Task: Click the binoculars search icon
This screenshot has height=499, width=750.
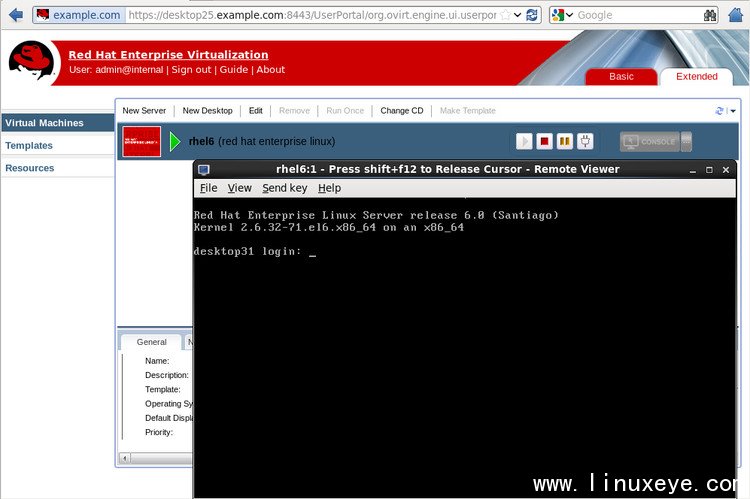Action: pos(710,15)
